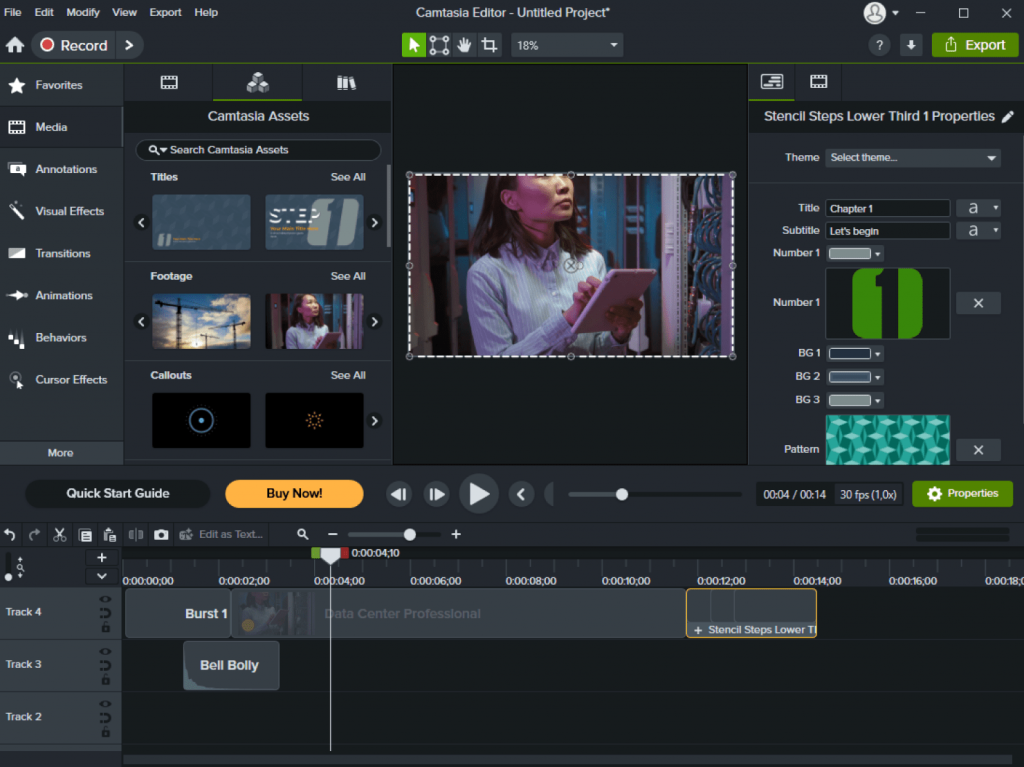This screenshot has height=767, width=1024.
Task: Click the Split clip icon
Action: tap(136, 535)
